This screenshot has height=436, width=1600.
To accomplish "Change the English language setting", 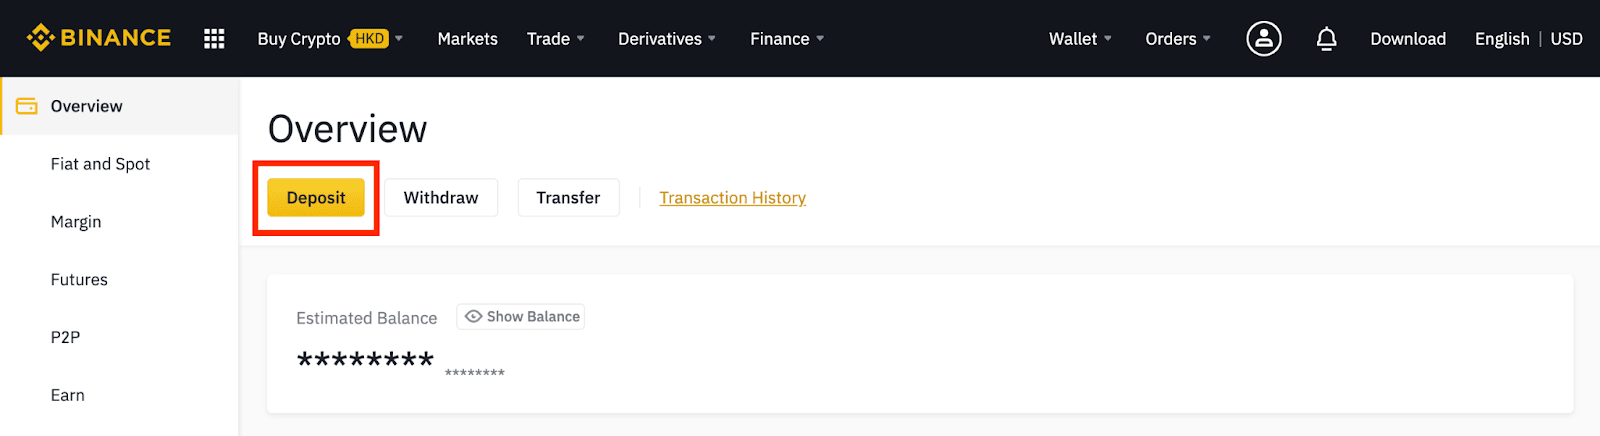I will 1501,39.
